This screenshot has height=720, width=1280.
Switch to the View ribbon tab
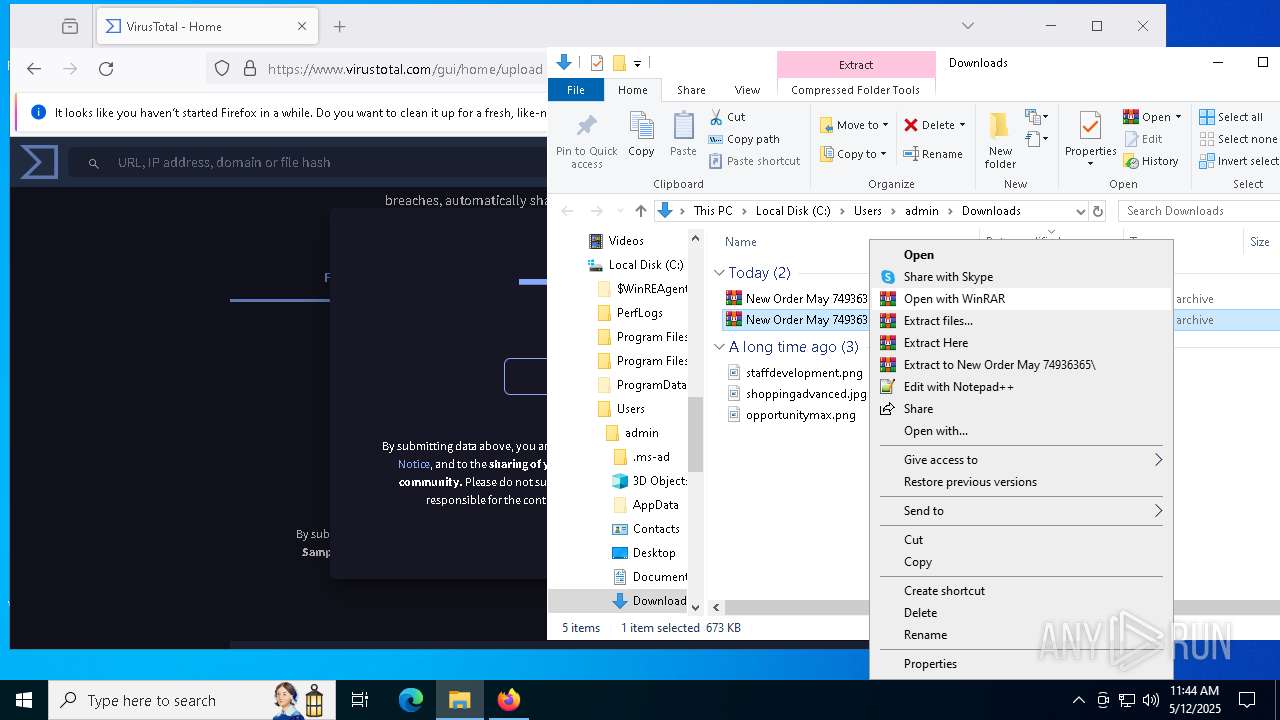click(x=747, y=90)
